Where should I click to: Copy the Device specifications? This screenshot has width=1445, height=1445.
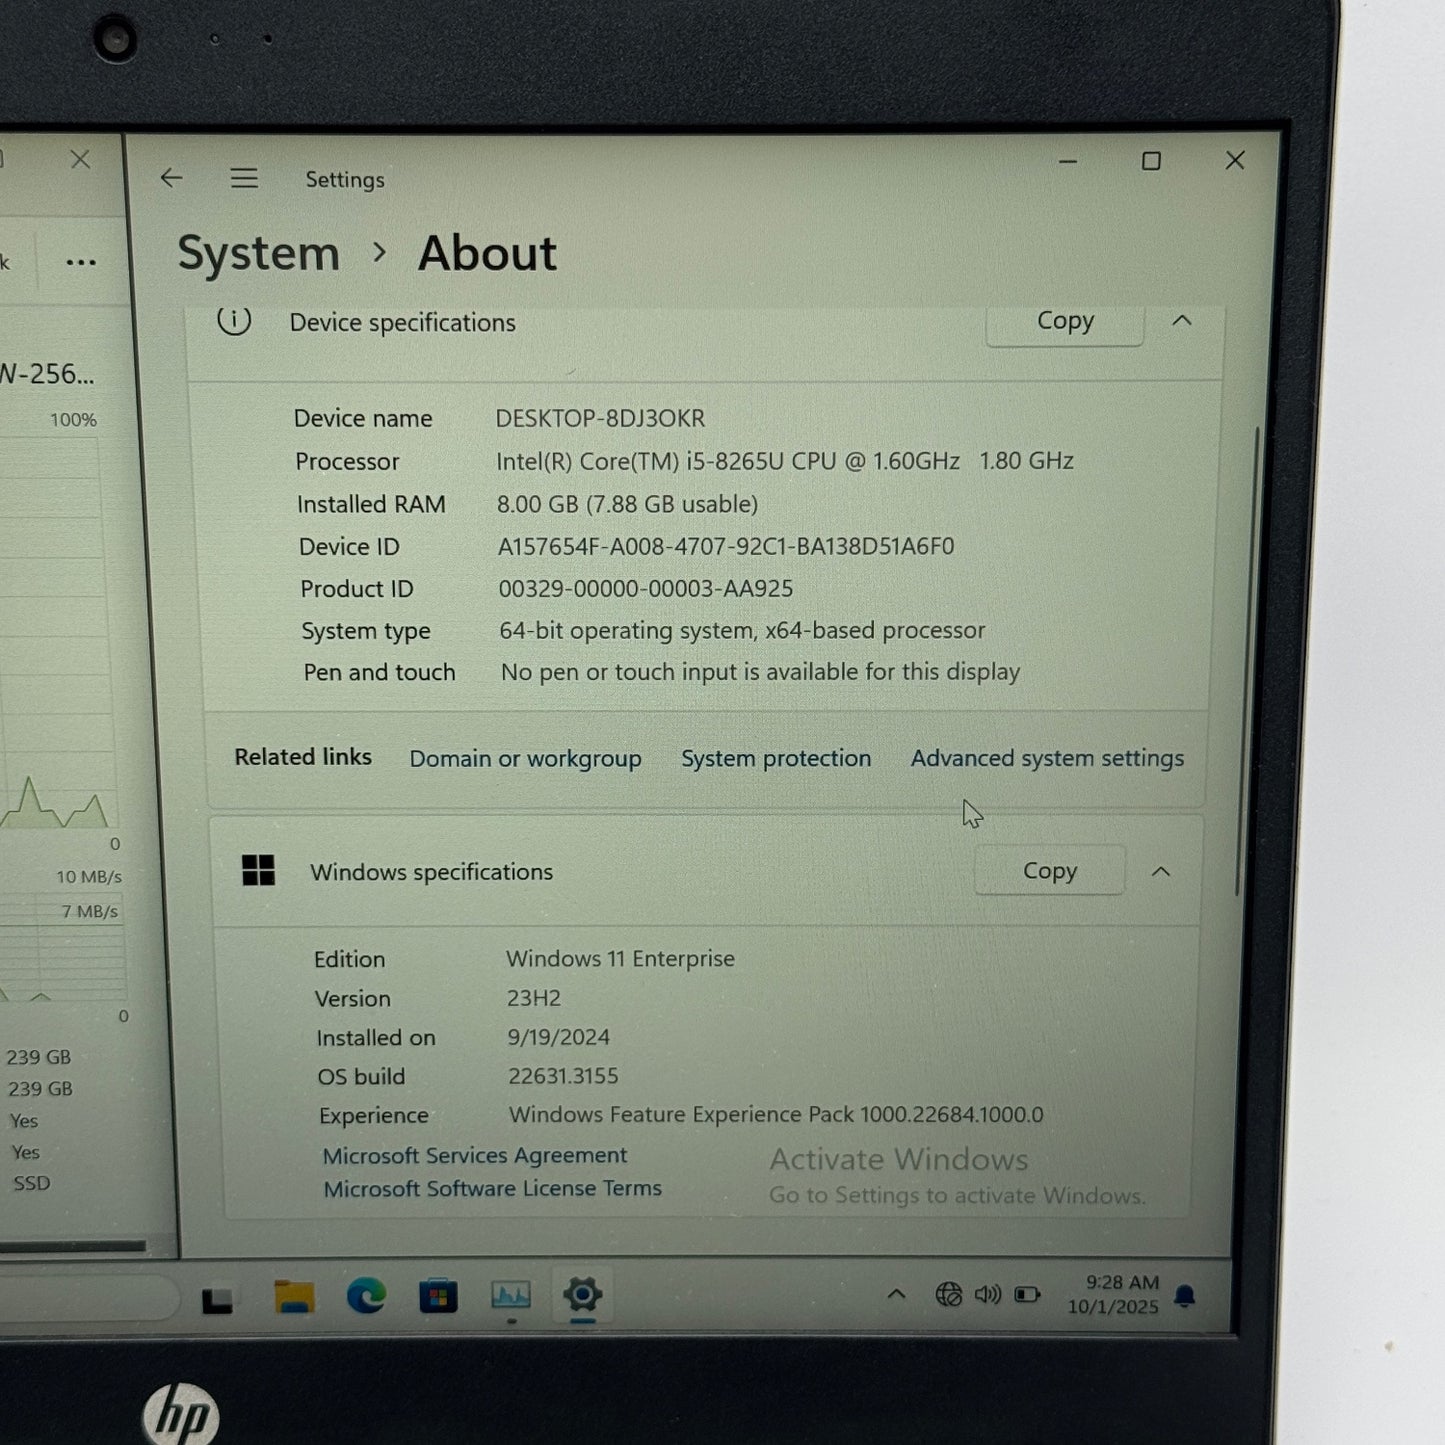click(1064, 322)
